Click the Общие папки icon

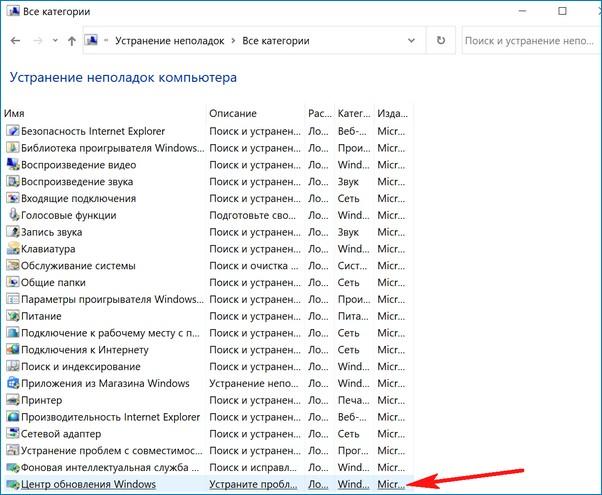pyautogui.click(x=13, y=282)
